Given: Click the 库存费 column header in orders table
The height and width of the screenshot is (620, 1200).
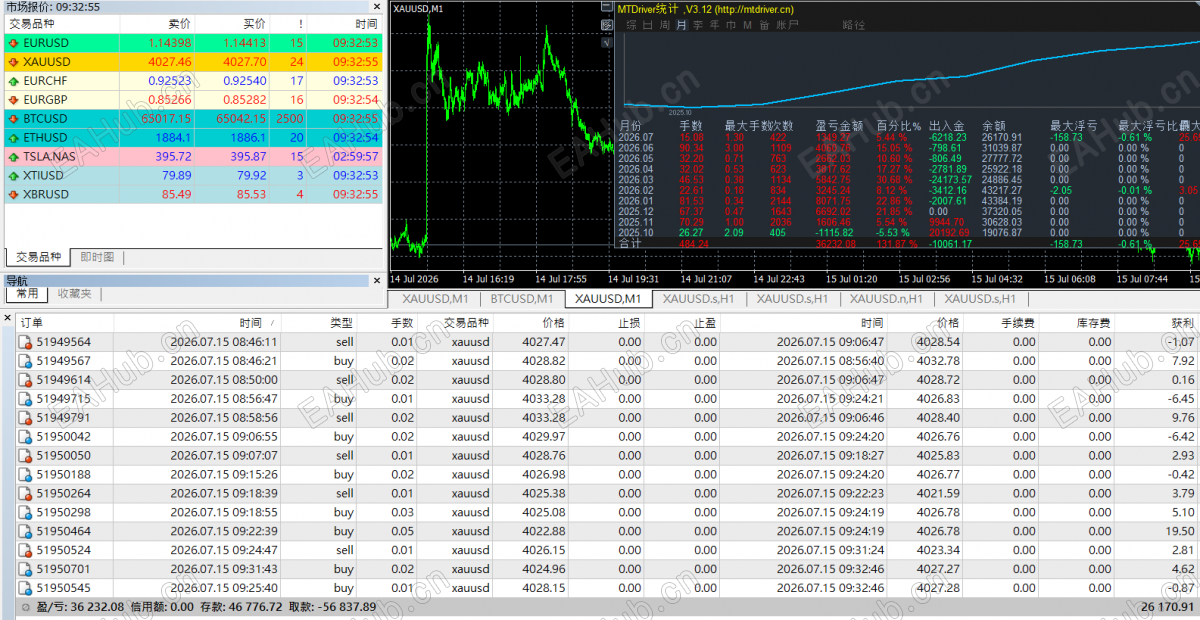Looking at the screenshot, I should point(1093,323).
